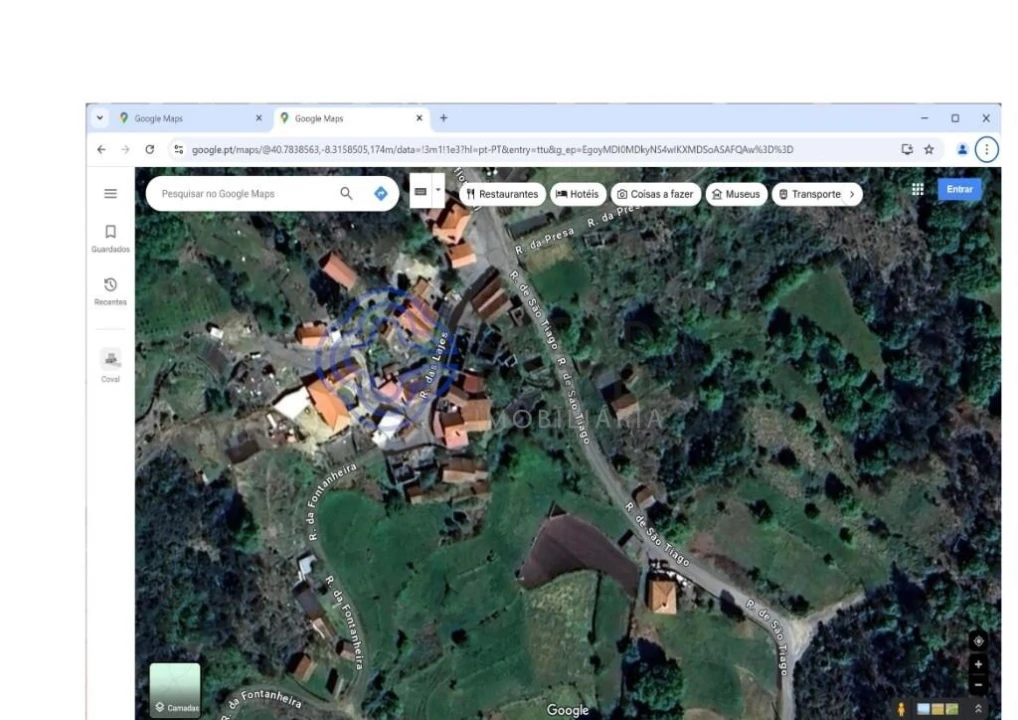Image resolution: width=1018 pixels, height=720 pixels.
Task: Click the my location target button
Action: coord(978,641)
